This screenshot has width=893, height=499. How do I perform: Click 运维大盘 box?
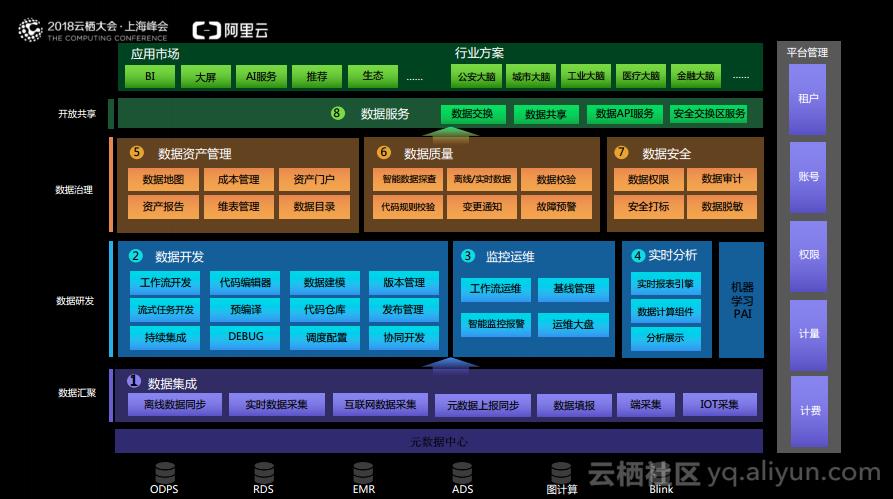pyautogui.click(x=574, y=325)
